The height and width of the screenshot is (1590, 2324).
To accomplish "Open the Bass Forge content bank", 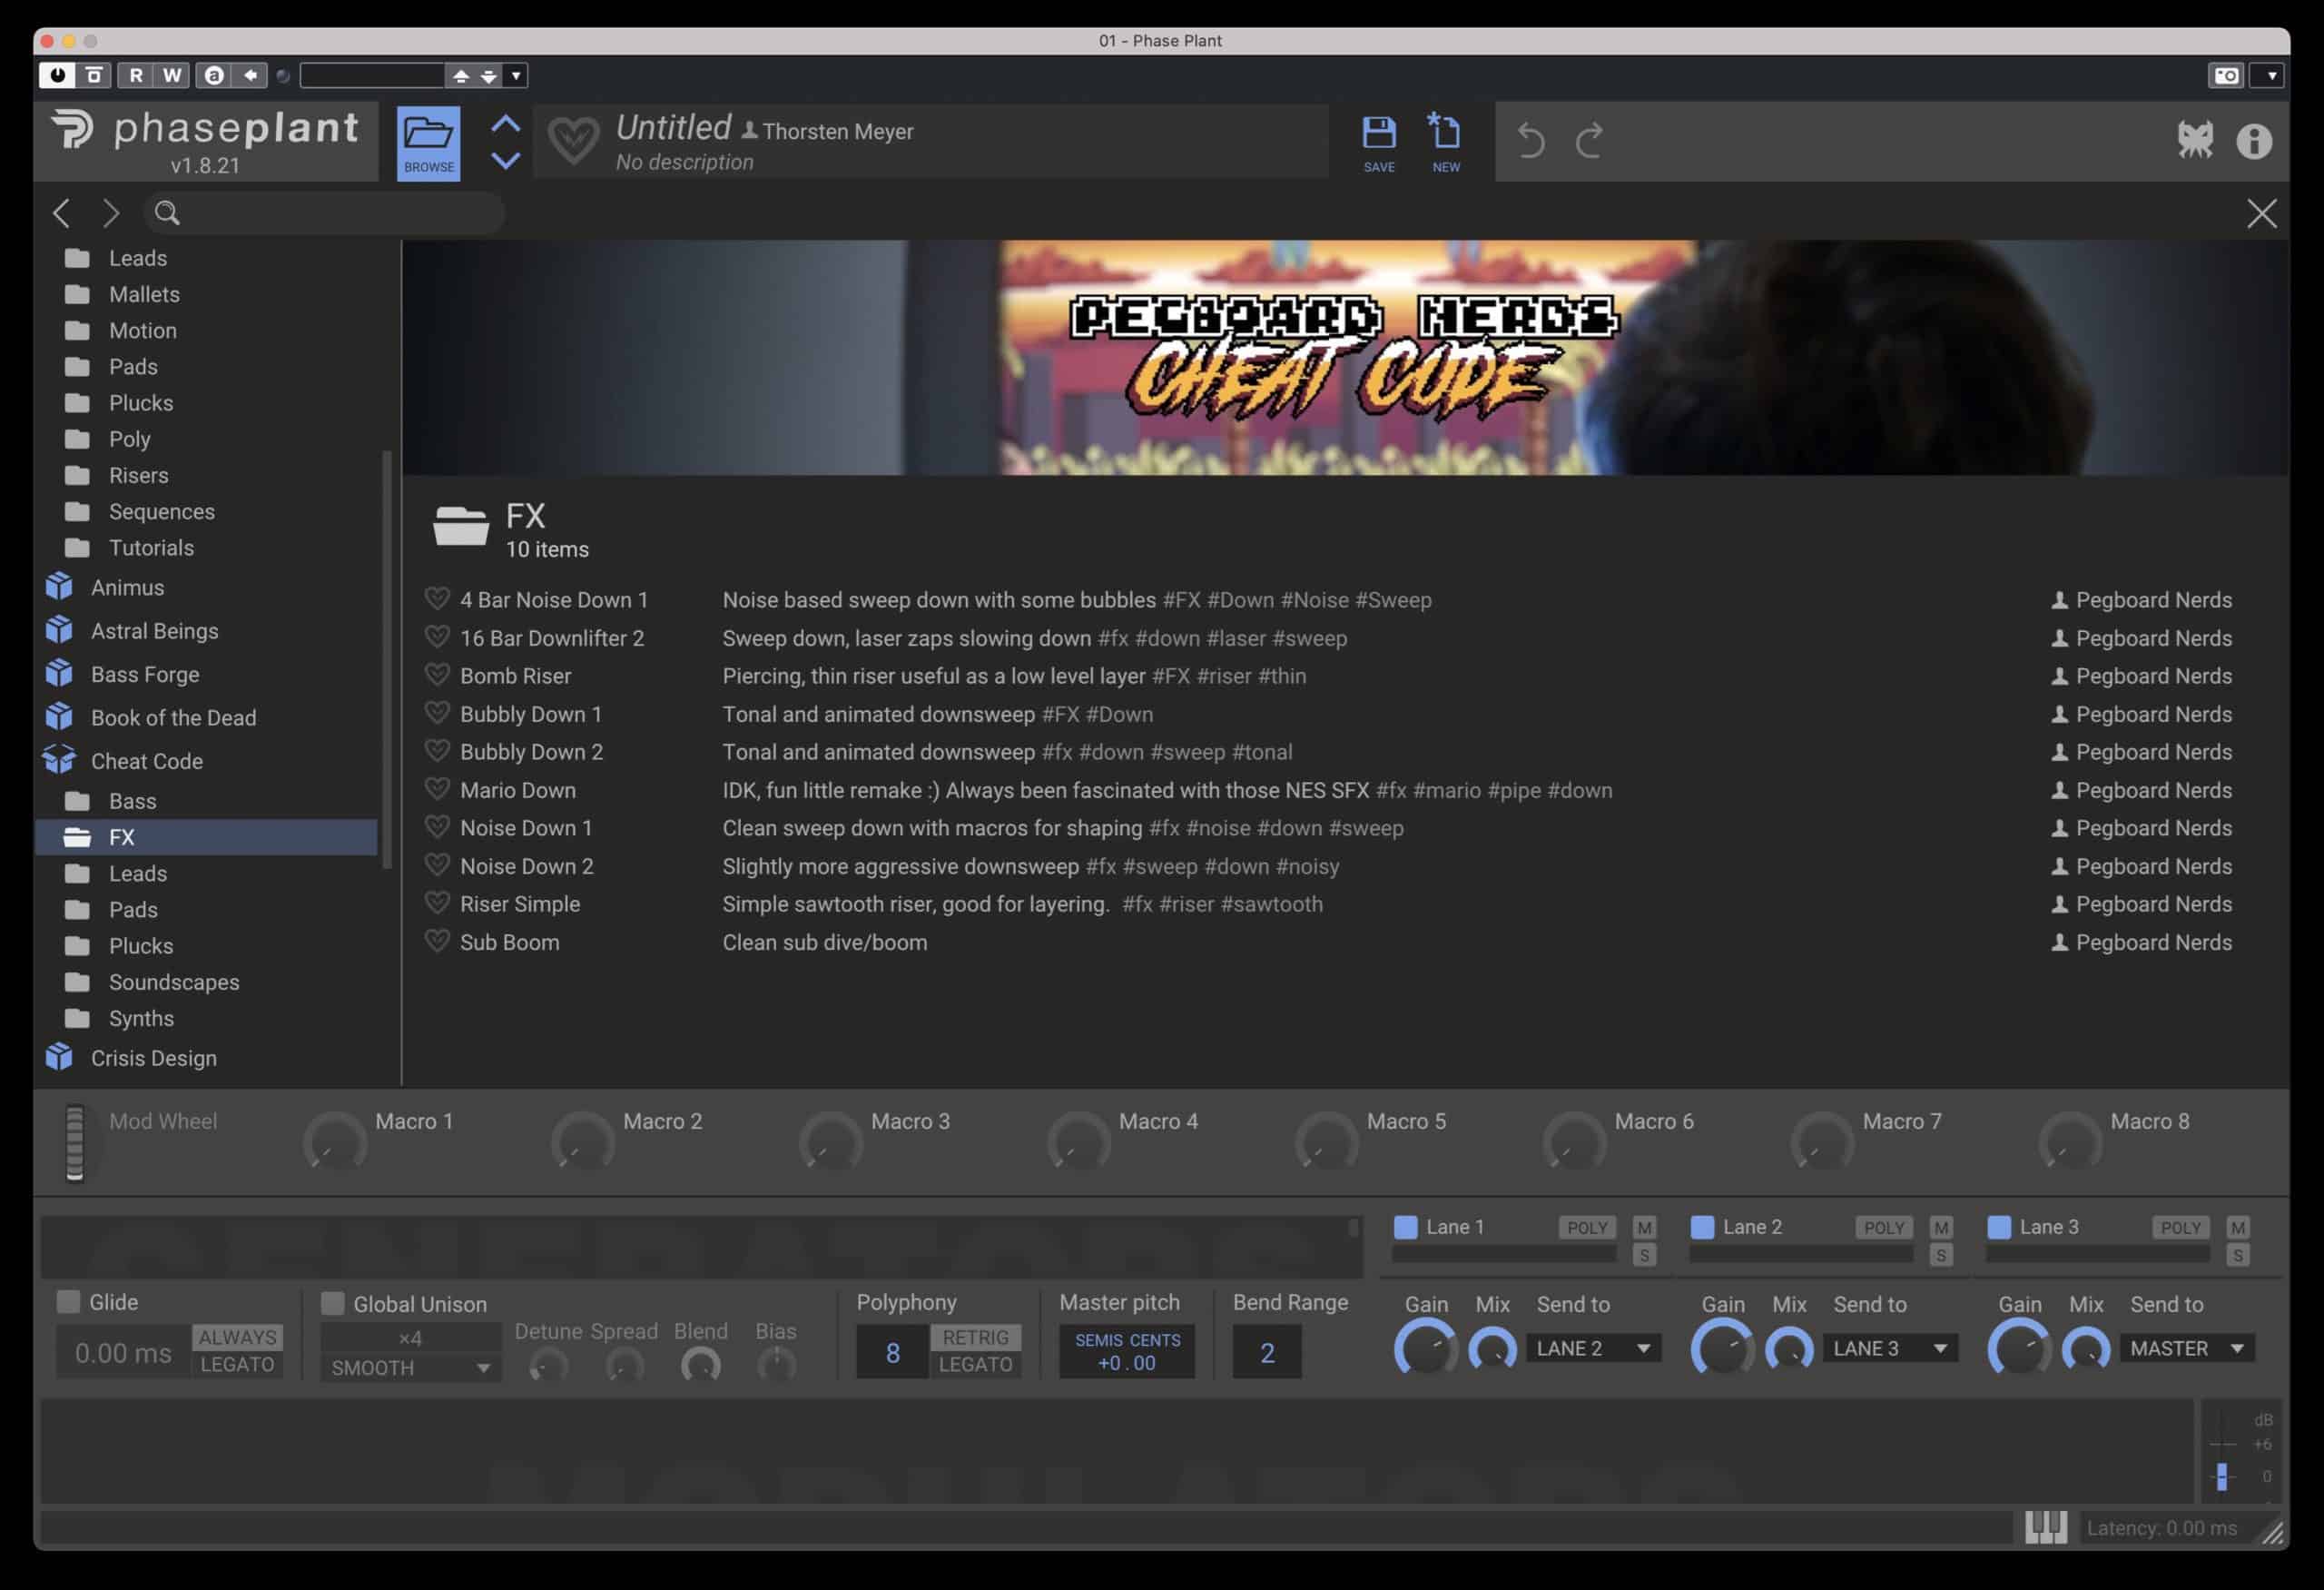I will tap(144, 674).
